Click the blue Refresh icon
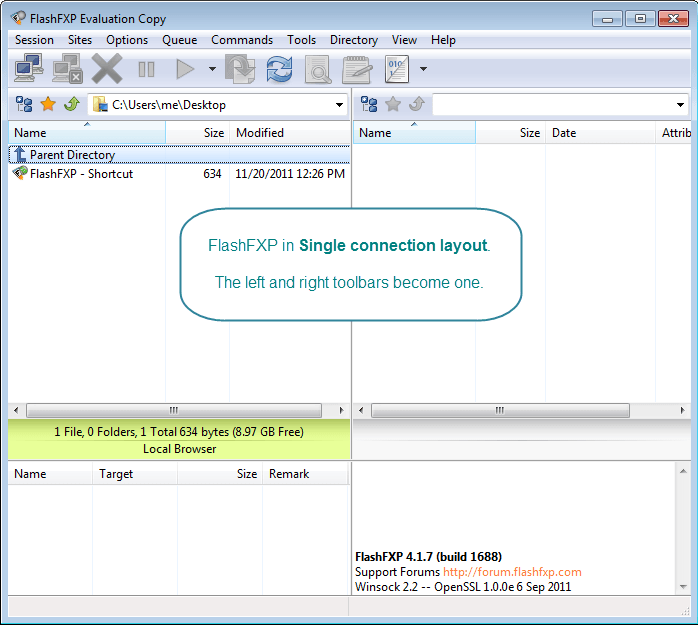 point(279,69)
